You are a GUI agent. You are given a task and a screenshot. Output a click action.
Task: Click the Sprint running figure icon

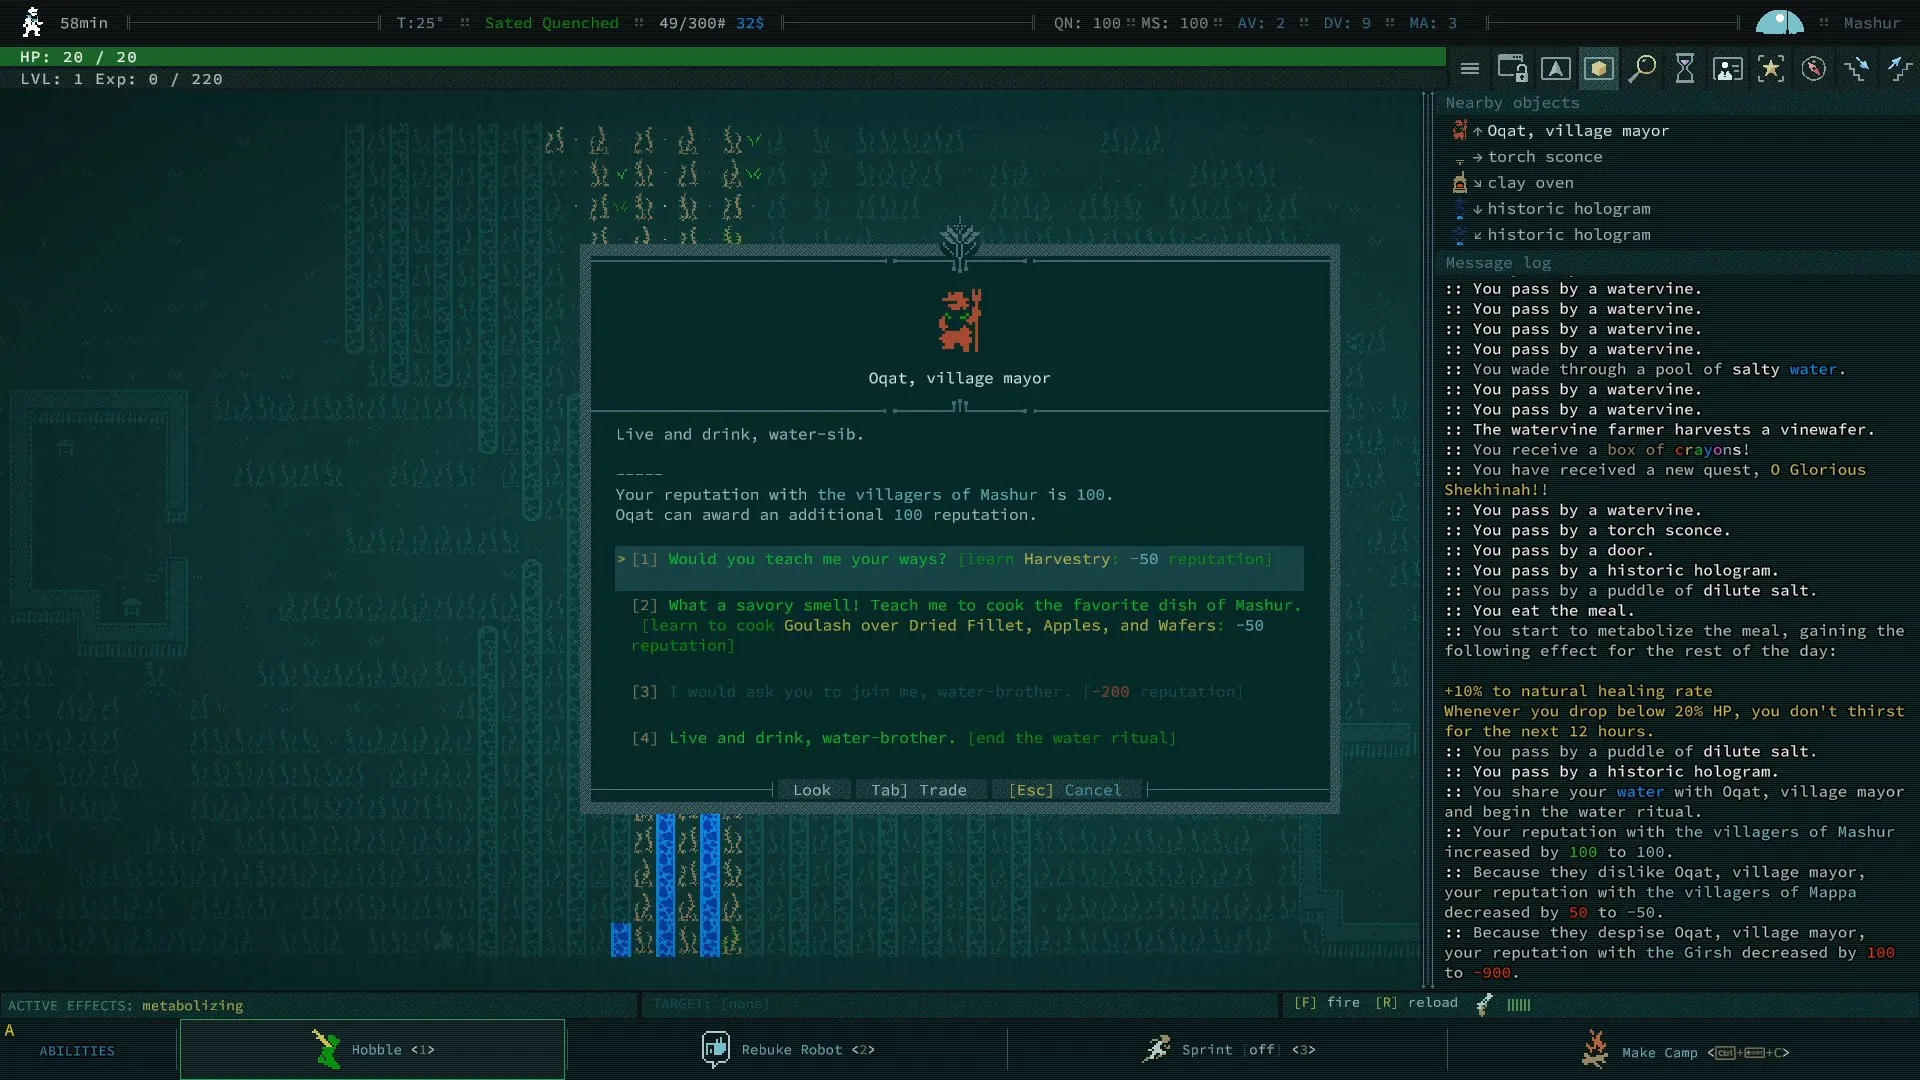pos(1156,1049)
